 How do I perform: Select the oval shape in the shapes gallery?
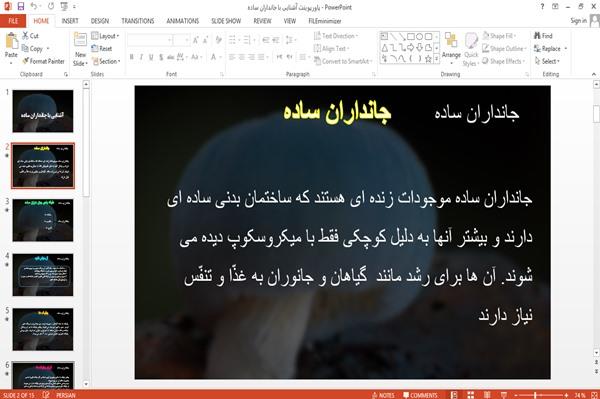420,37
